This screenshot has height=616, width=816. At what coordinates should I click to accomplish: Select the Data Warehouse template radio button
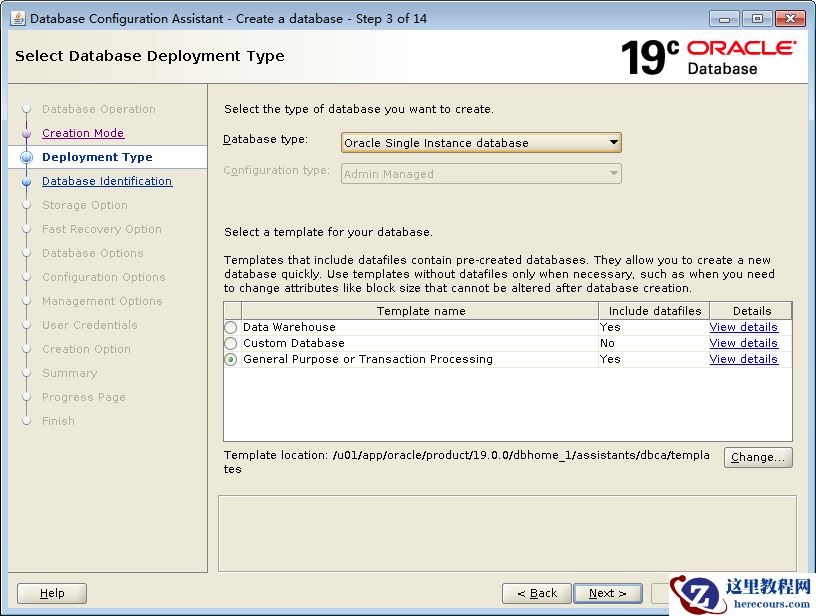pyautogui.click(x=231, y=327)
